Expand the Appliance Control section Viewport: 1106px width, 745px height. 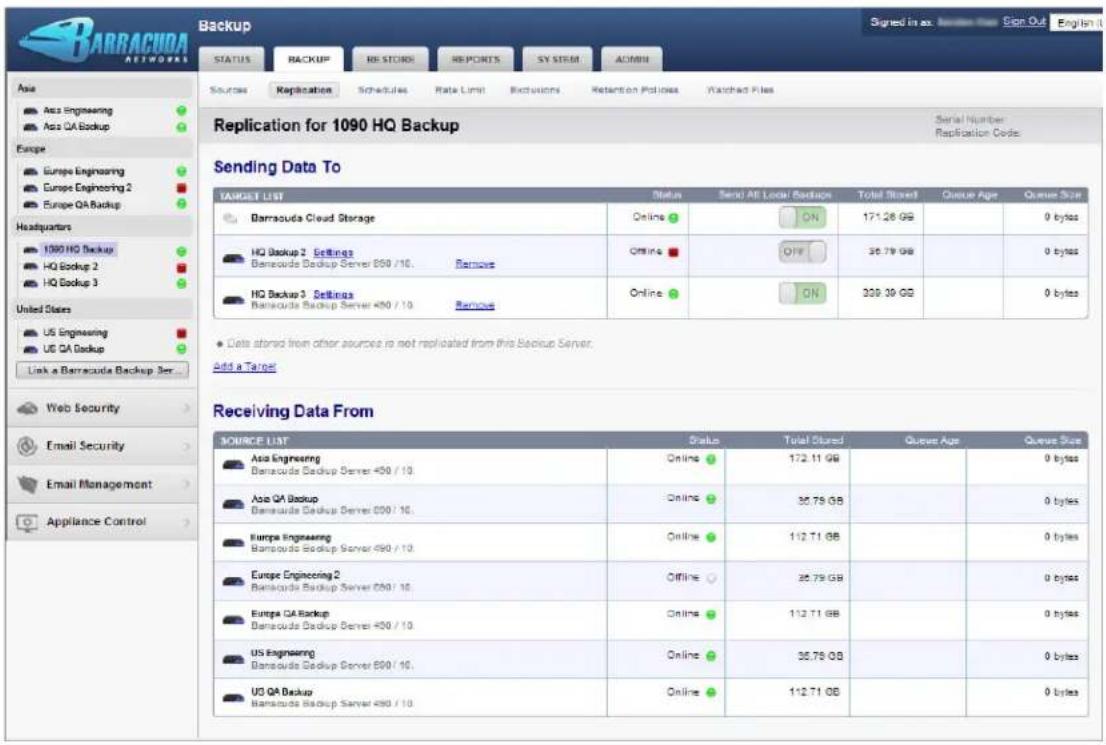point(102,523)
